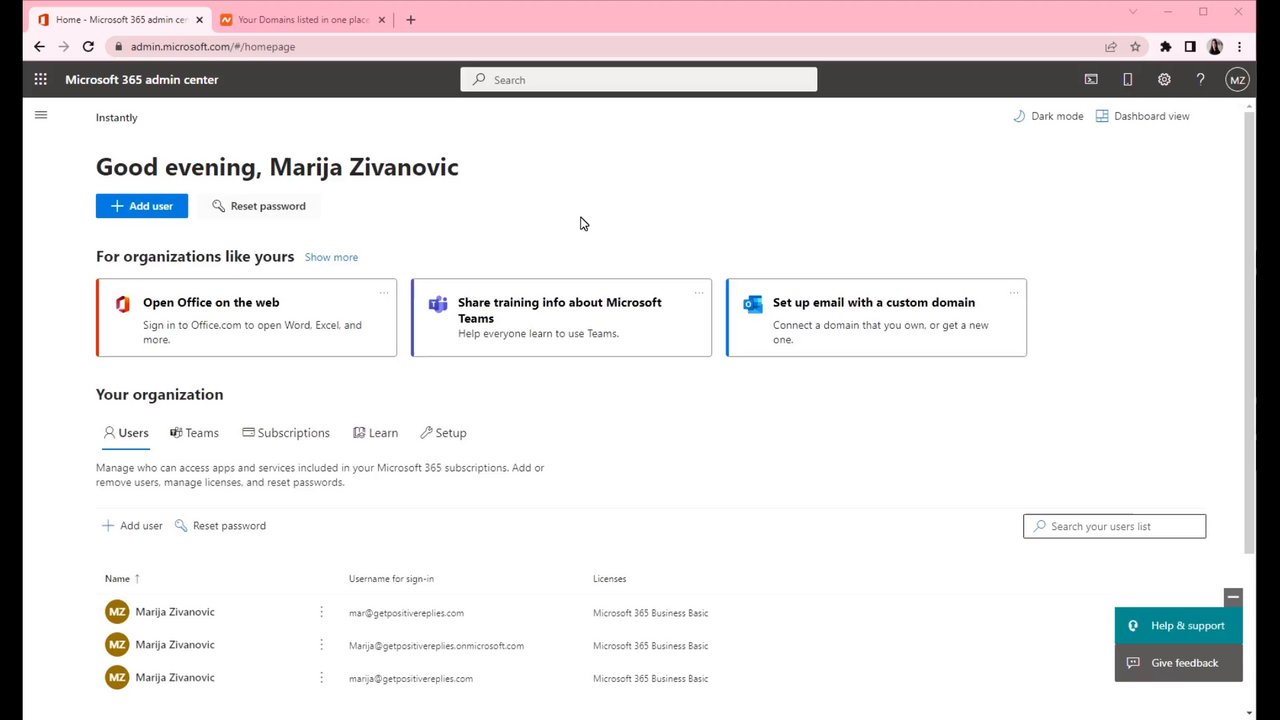Viewport: 1280px width, 720px height.
Task: Open more options for mar@getpositivereplies.com row
Action: [x=321, y=612]
